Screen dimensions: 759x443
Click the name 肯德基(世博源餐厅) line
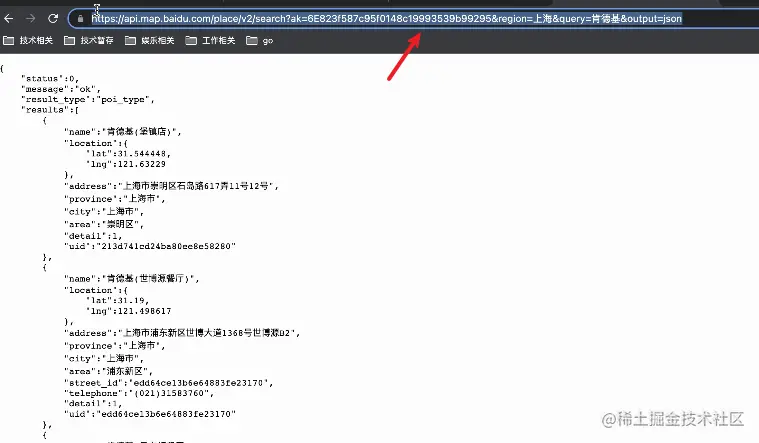[131, 278]
